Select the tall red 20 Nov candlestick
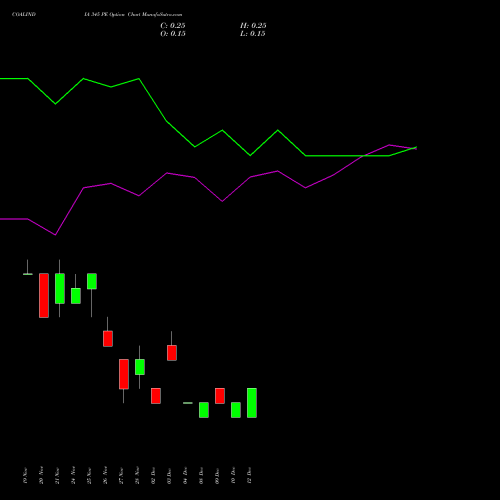 (x=44, y=295)
